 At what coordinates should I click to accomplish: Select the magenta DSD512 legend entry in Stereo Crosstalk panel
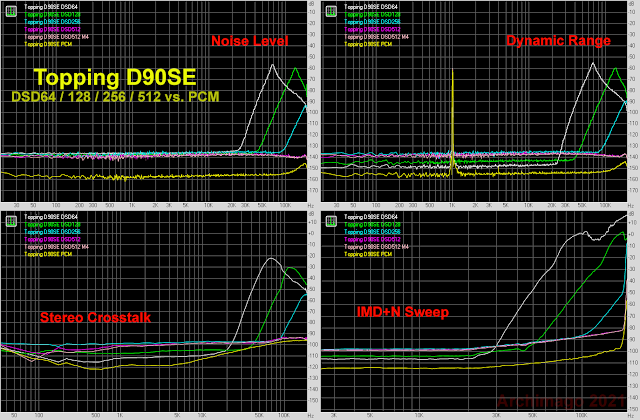click(x=52, y=239)
